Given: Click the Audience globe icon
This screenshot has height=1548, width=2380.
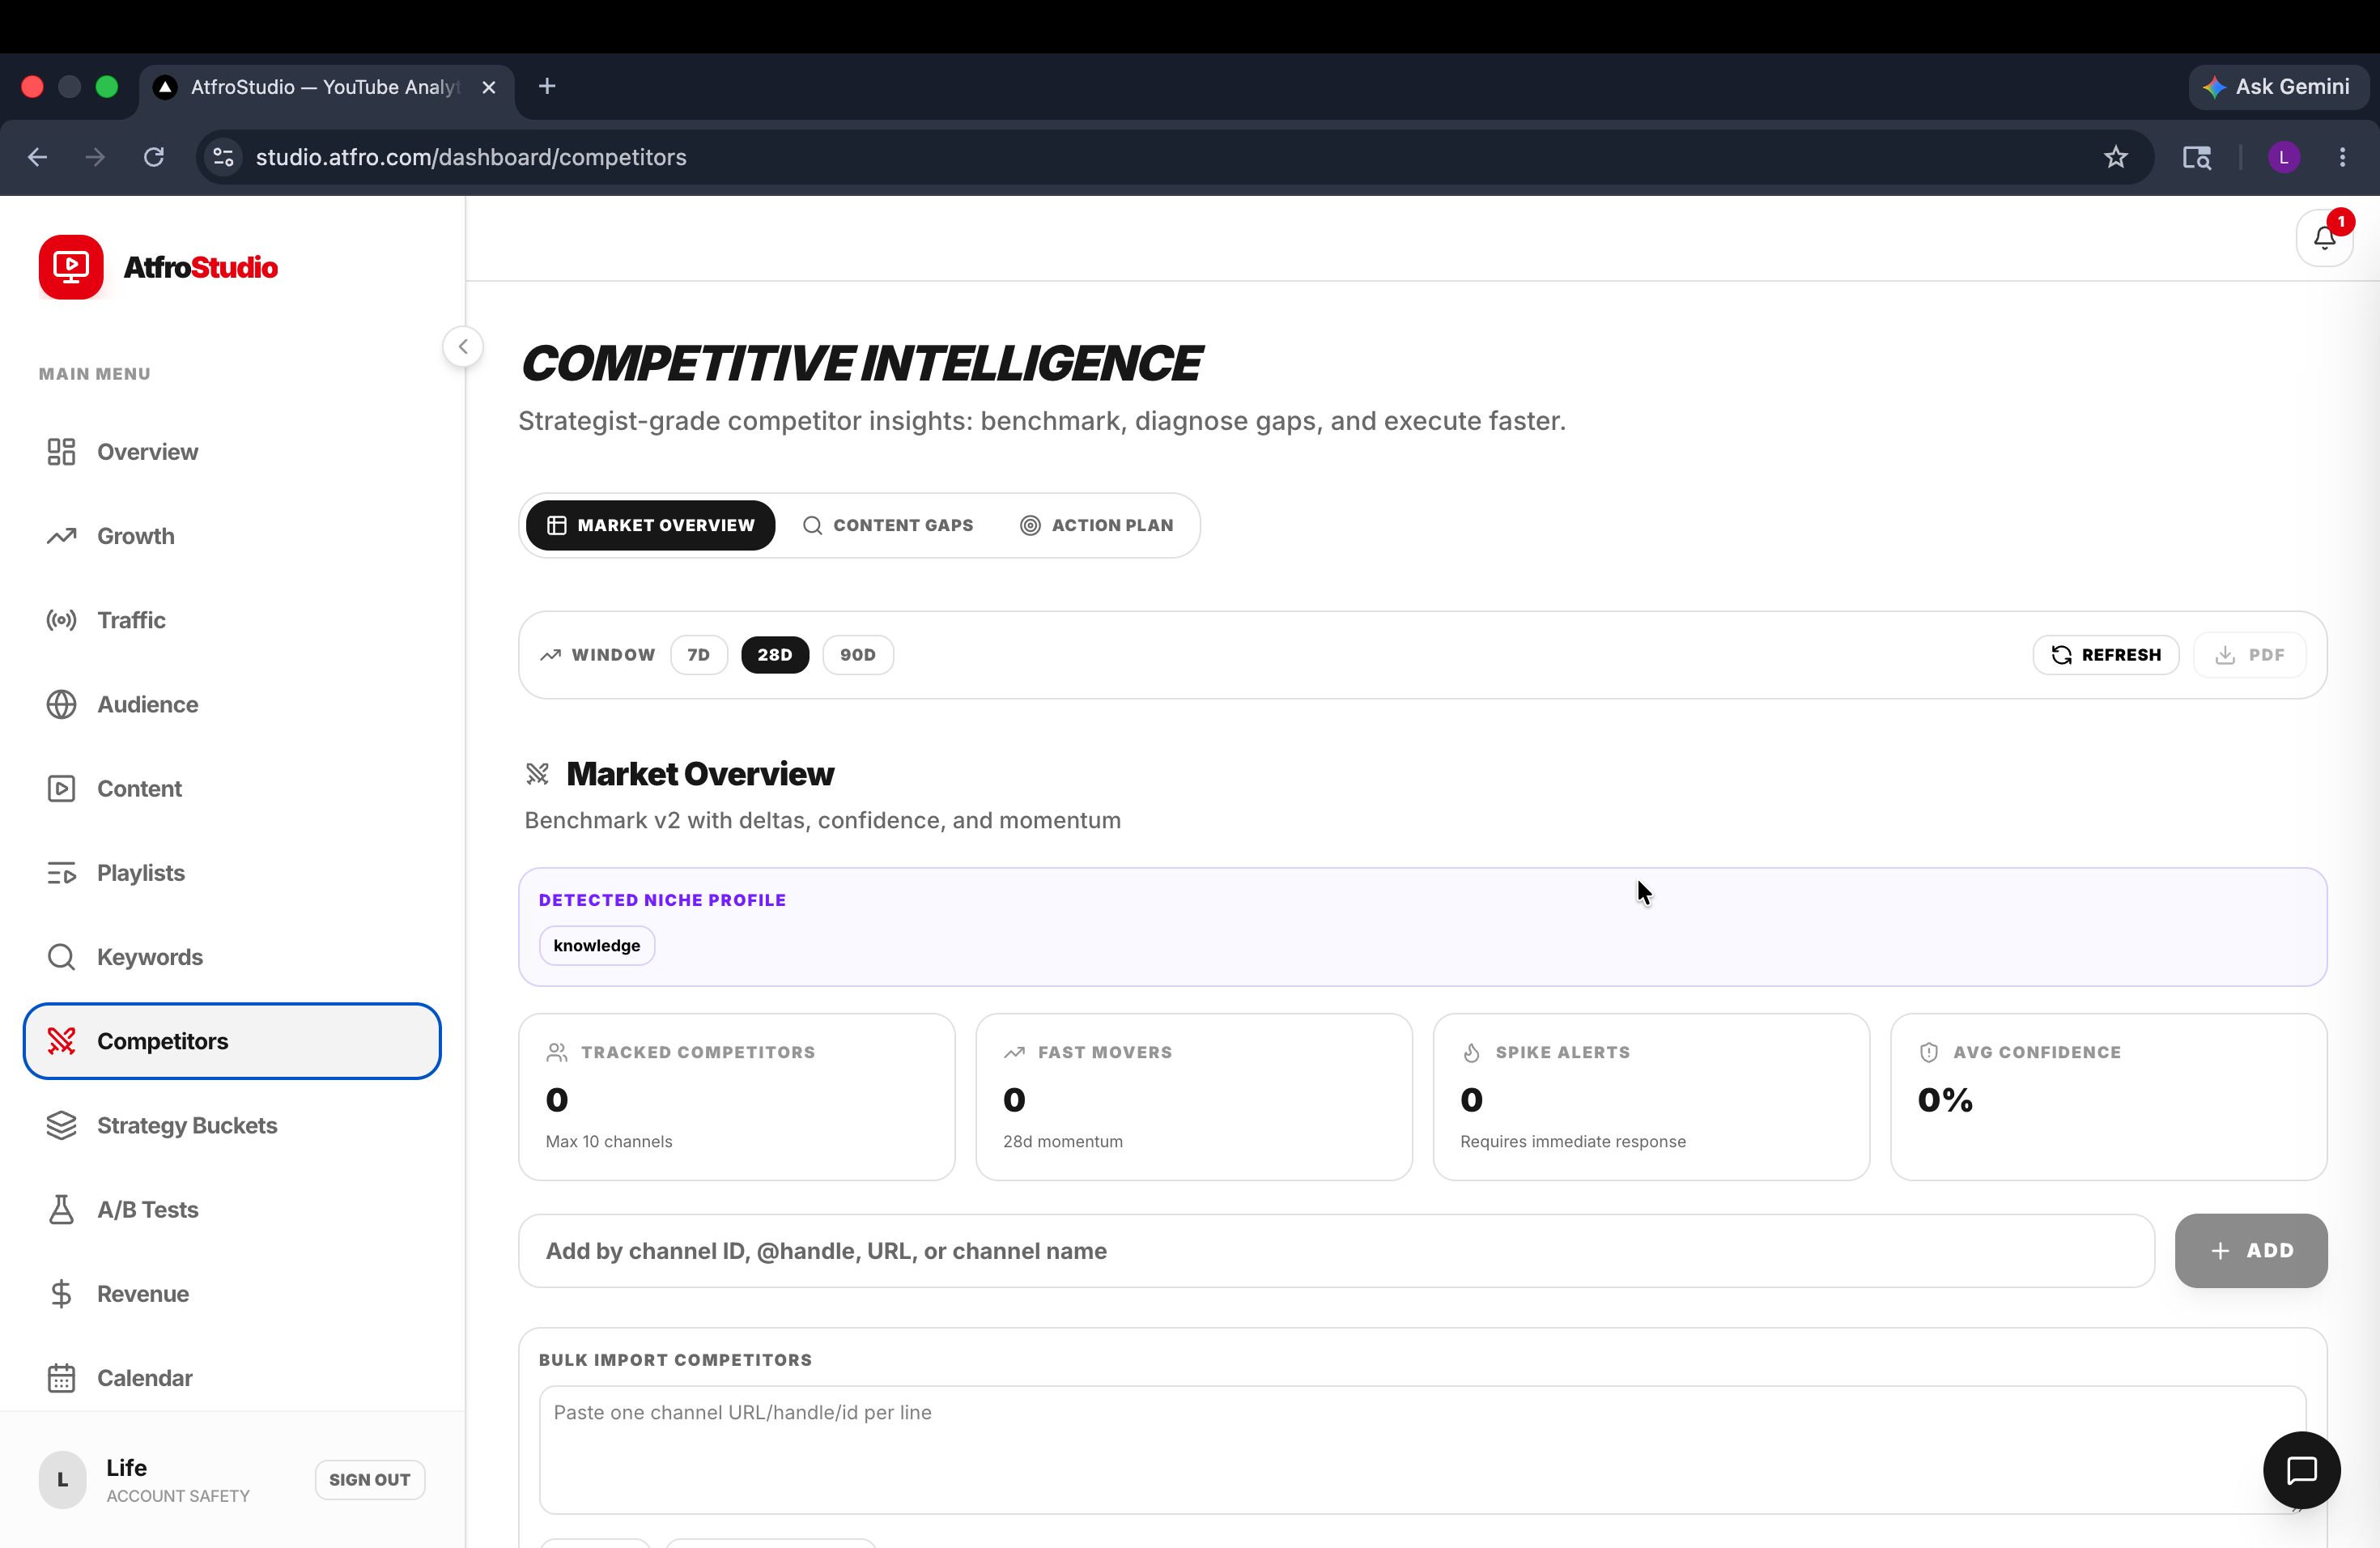Looking at the screenshot, I should [x=61, y=704].
